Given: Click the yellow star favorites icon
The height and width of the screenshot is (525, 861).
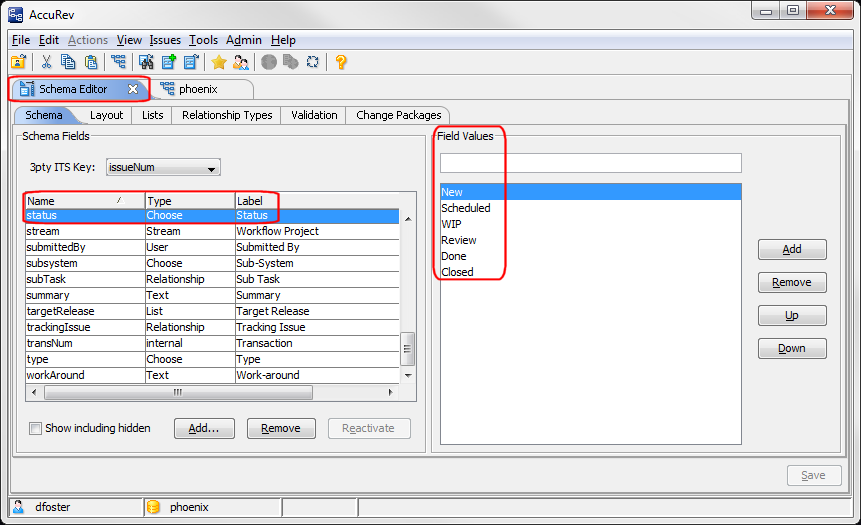Looking at the screenshot, I should coord(218,62).
